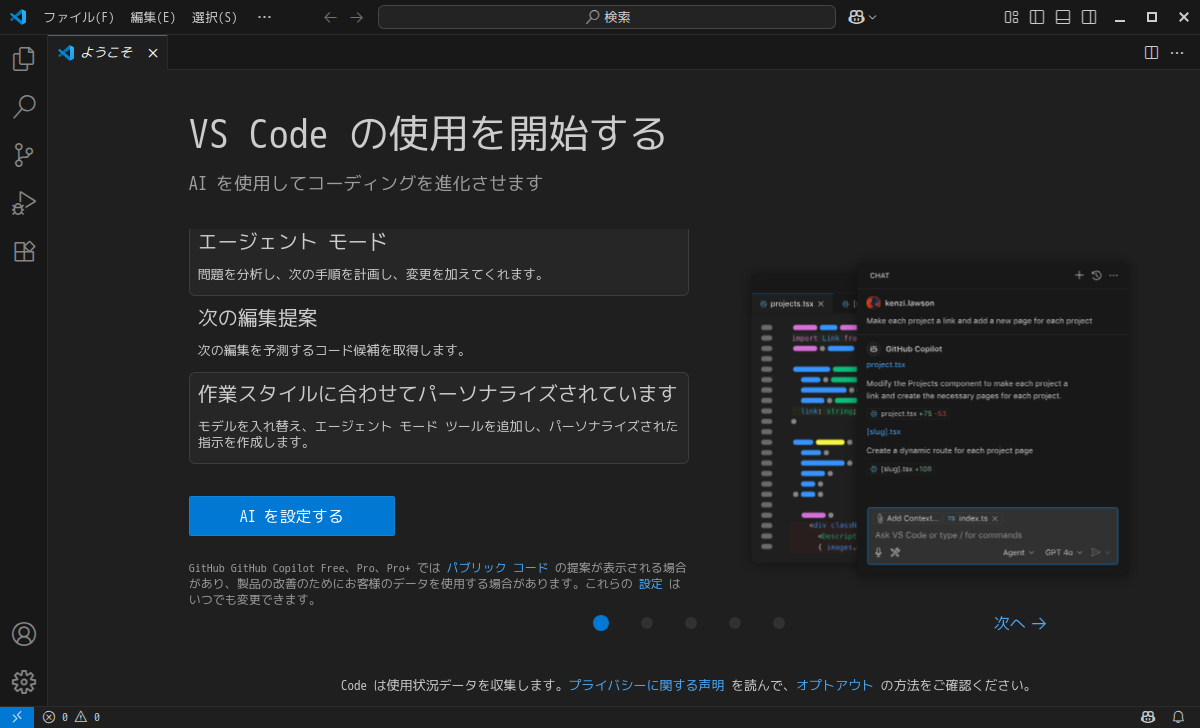
Task: Open the オプトアウト link
Action: pyautogui.click(x=835, y=686)
